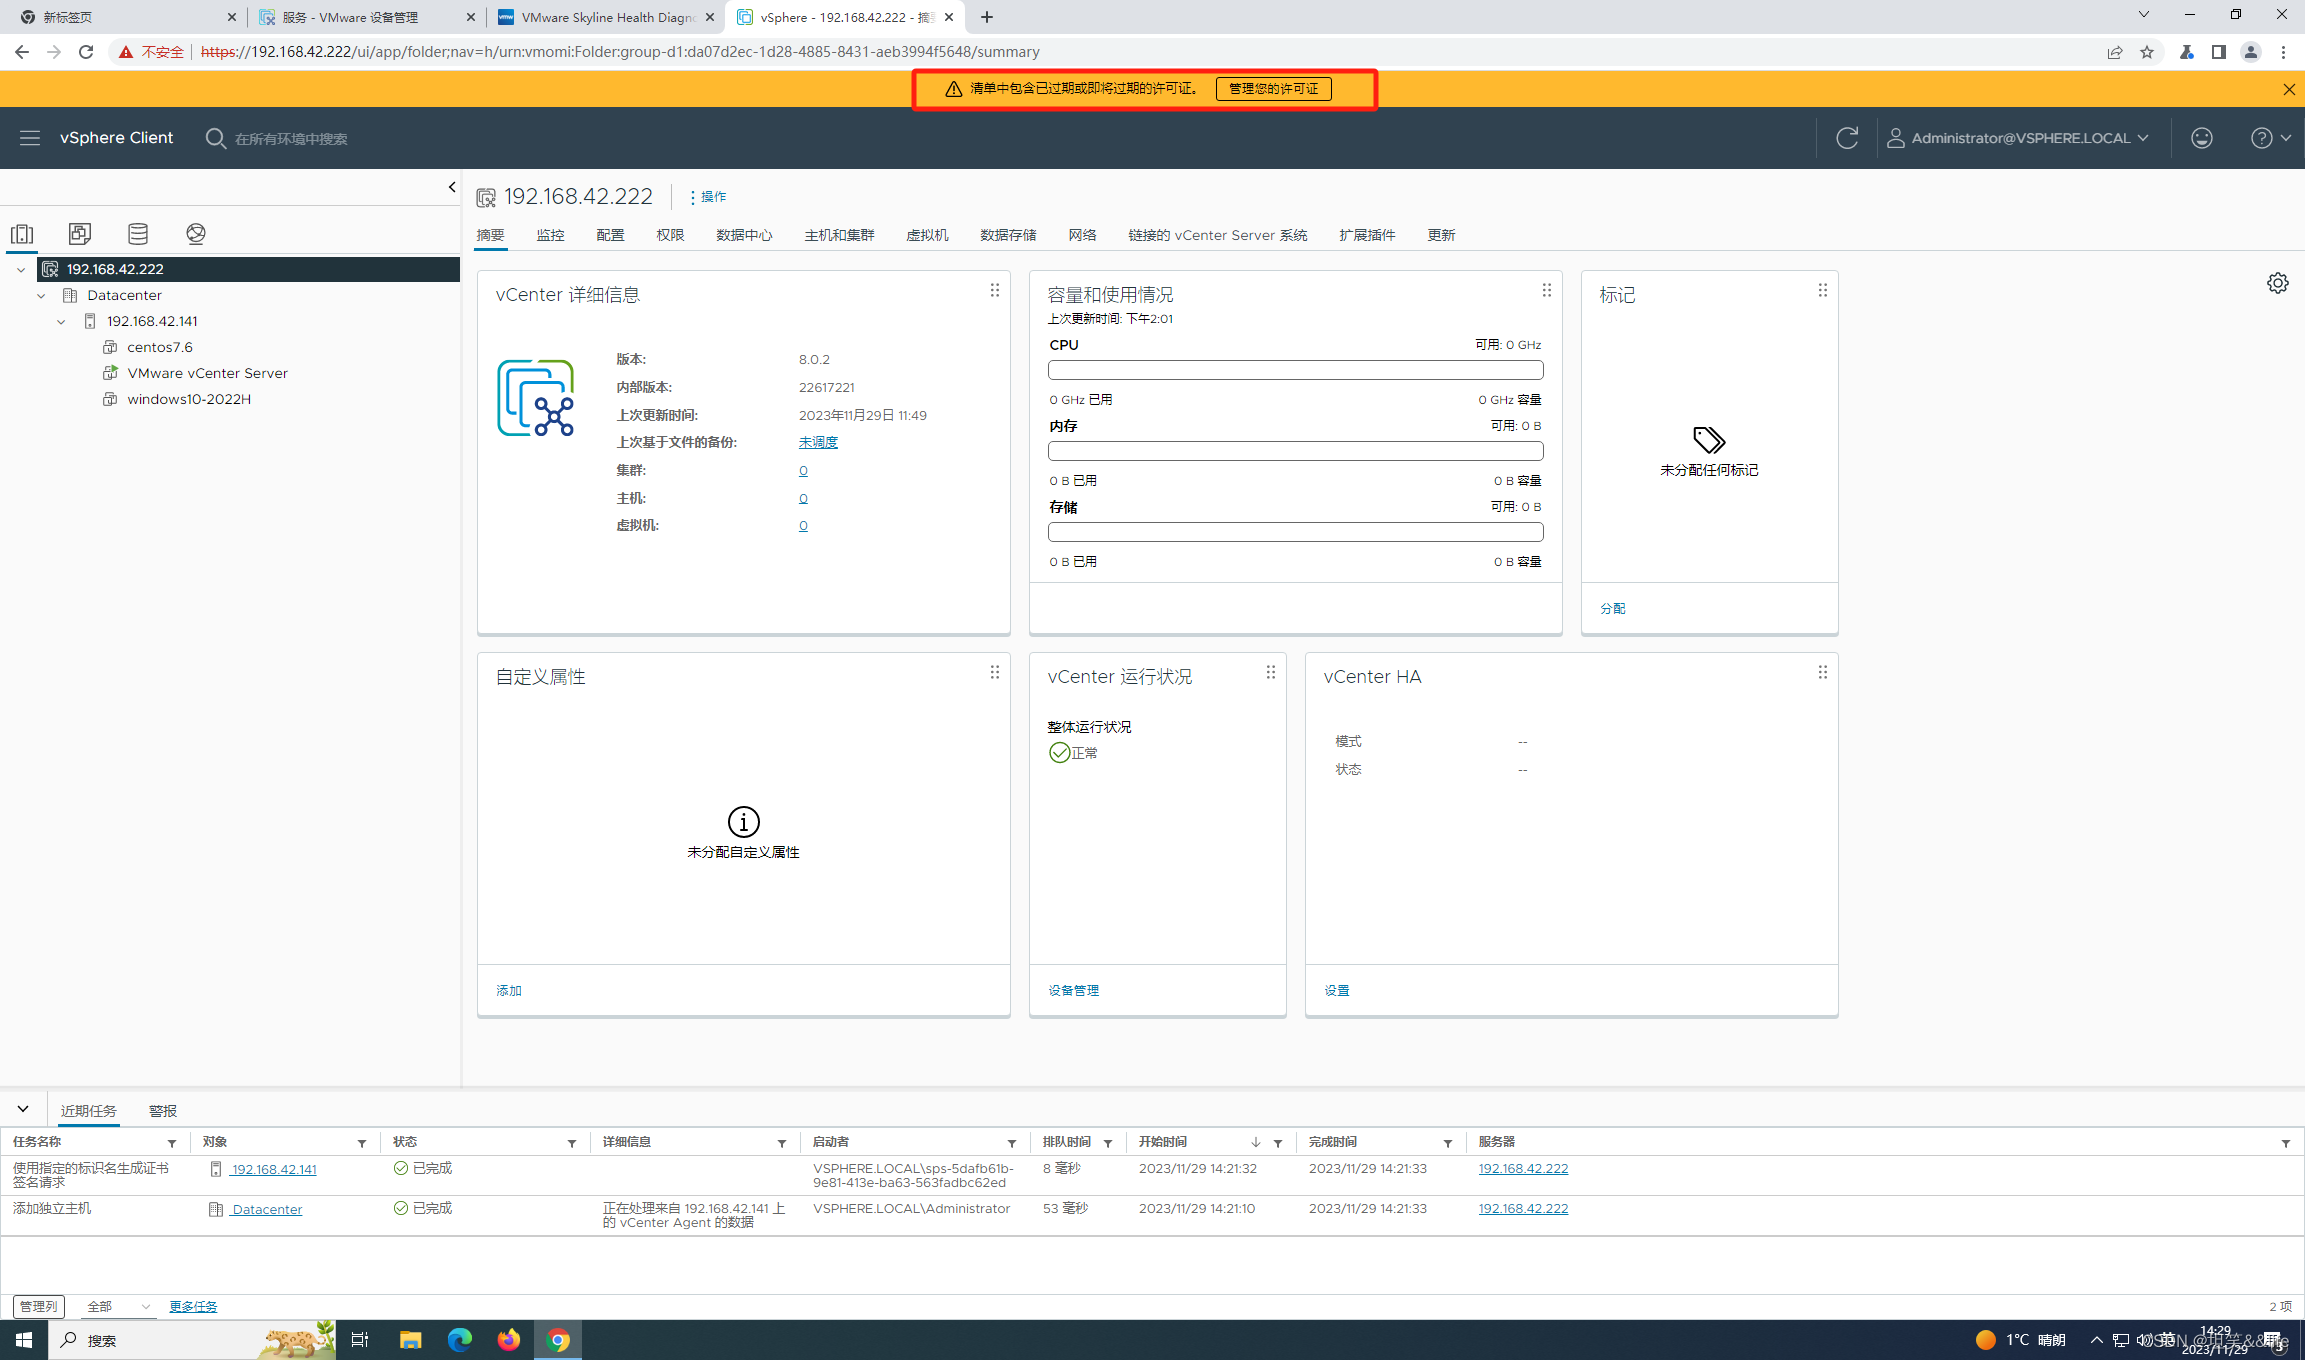Screen dimensions: 2305x1360
Task: Open 自定义属性 card drag handle
Action: click(994, 672)
